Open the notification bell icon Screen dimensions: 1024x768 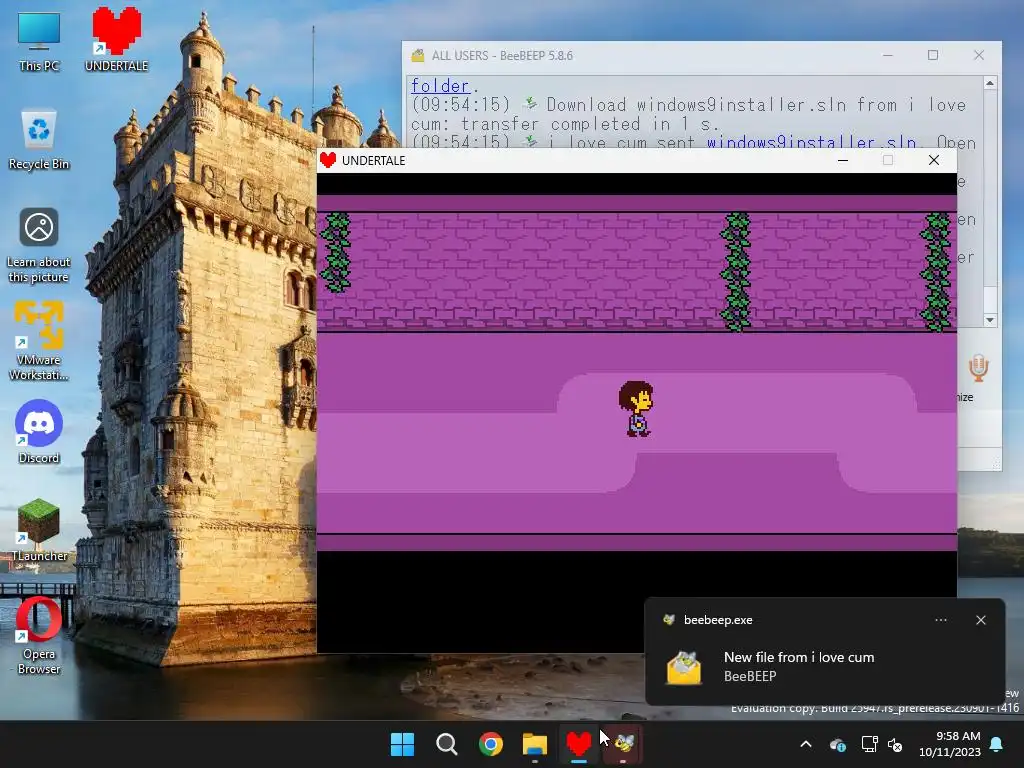(x=997, y=744)
